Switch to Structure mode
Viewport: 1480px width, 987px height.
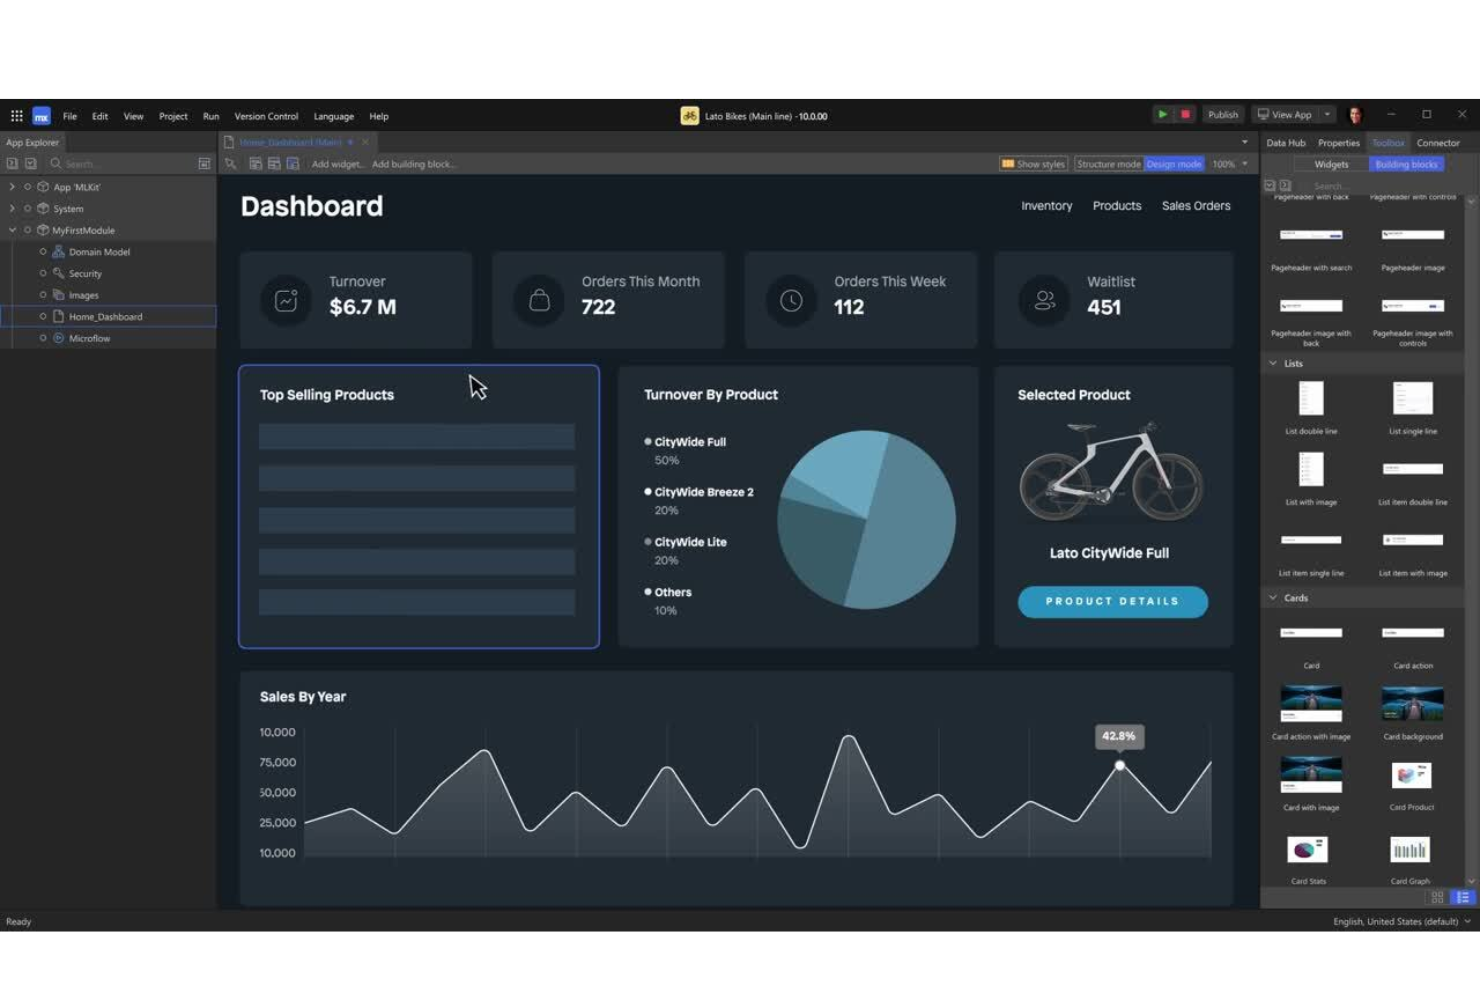1108,163
